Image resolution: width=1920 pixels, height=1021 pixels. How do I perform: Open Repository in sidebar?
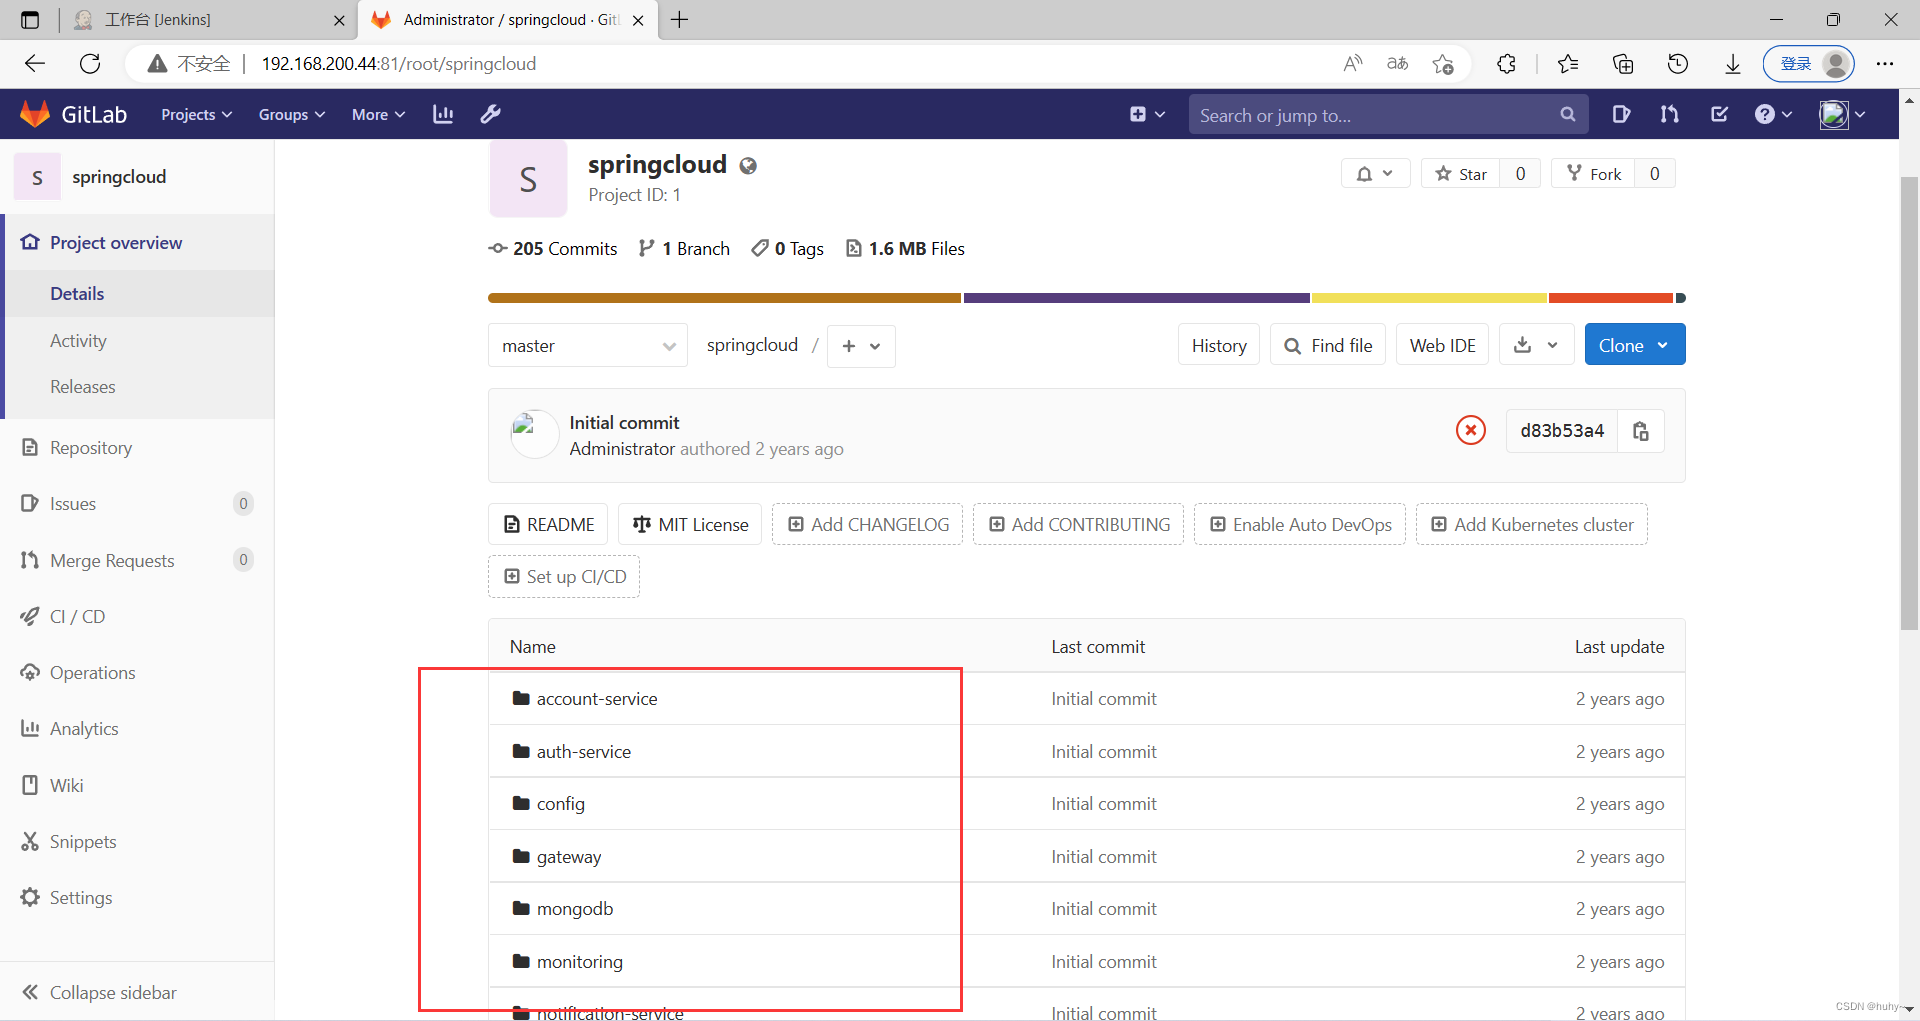click(x=90, y=448)
